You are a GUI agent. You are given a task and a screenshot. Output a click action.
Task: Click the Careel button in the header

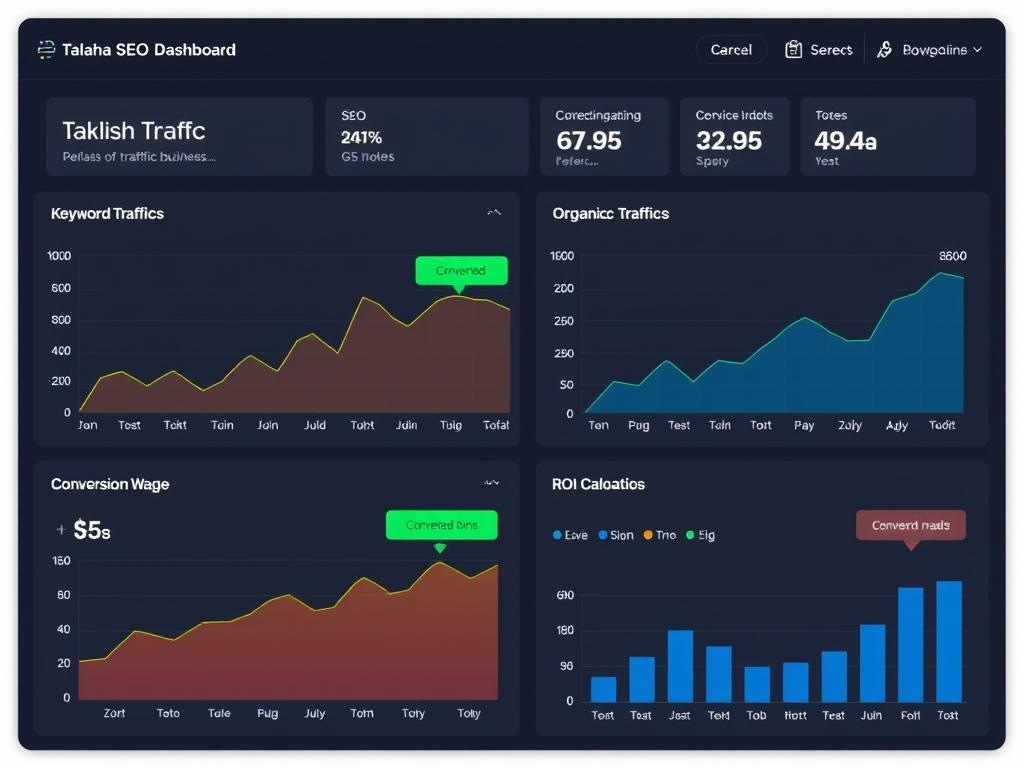731,48
